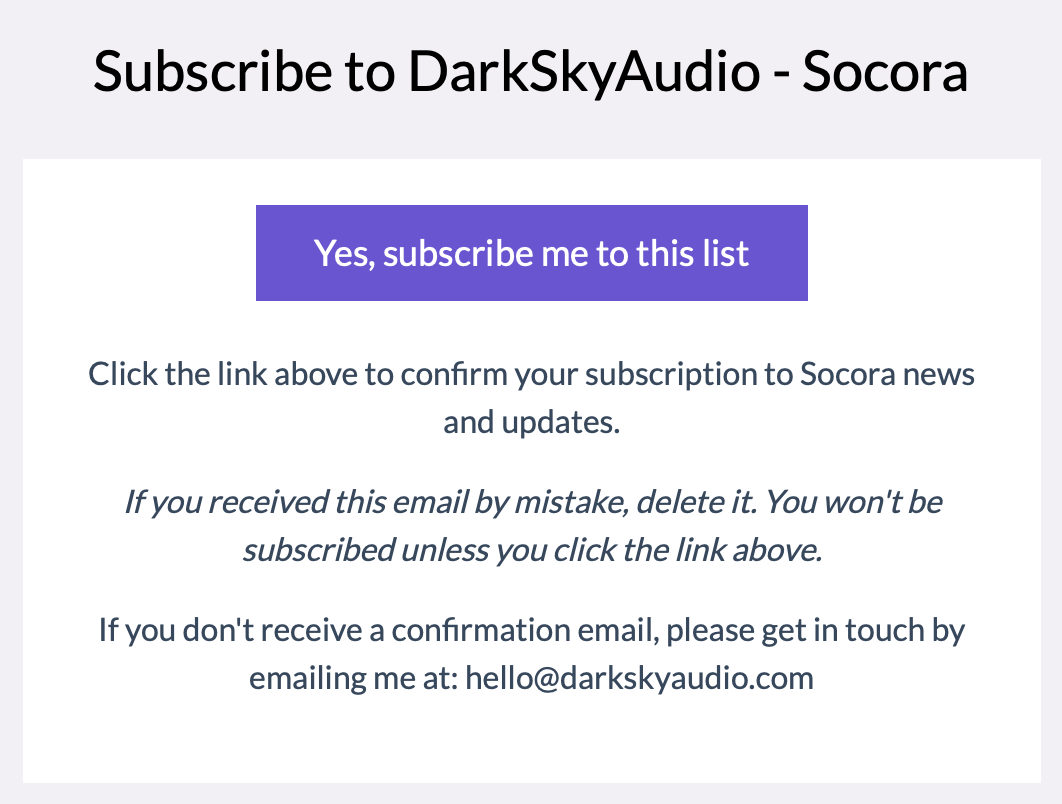Click the italic "If you received this email" line

coord(533,503)
